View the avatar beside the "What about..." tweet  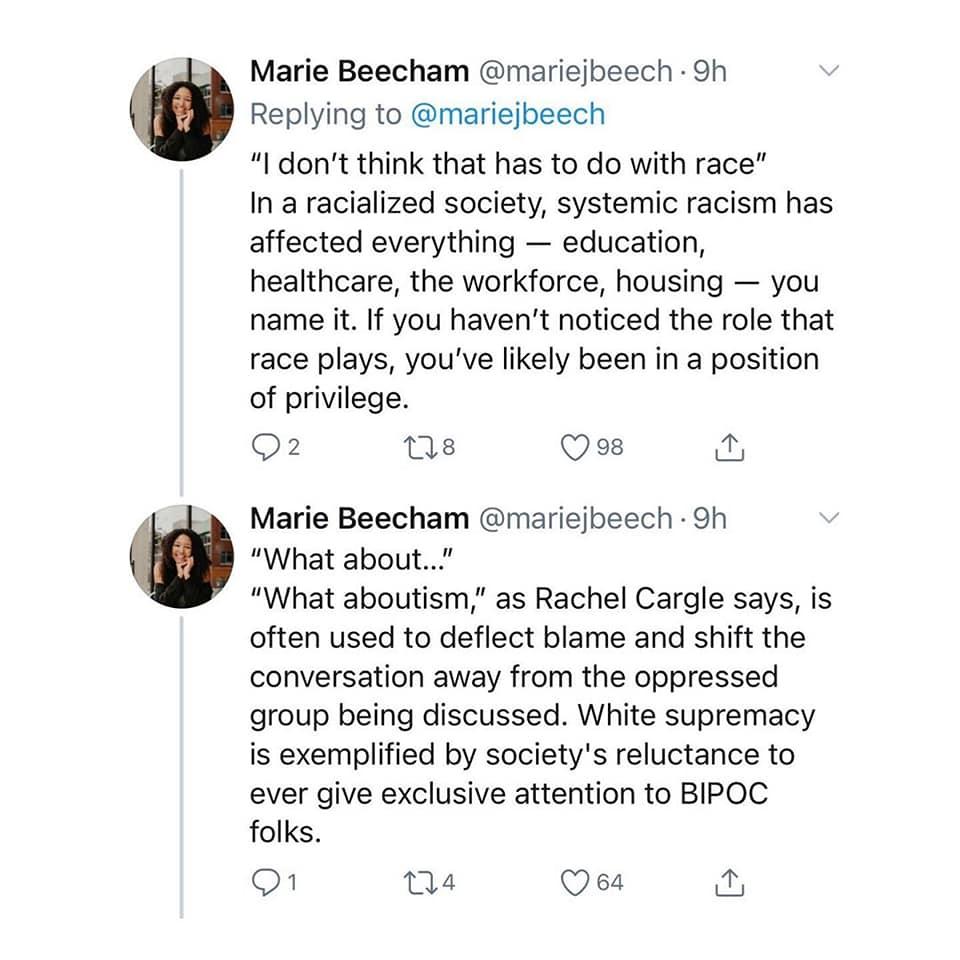click(182, 556)
